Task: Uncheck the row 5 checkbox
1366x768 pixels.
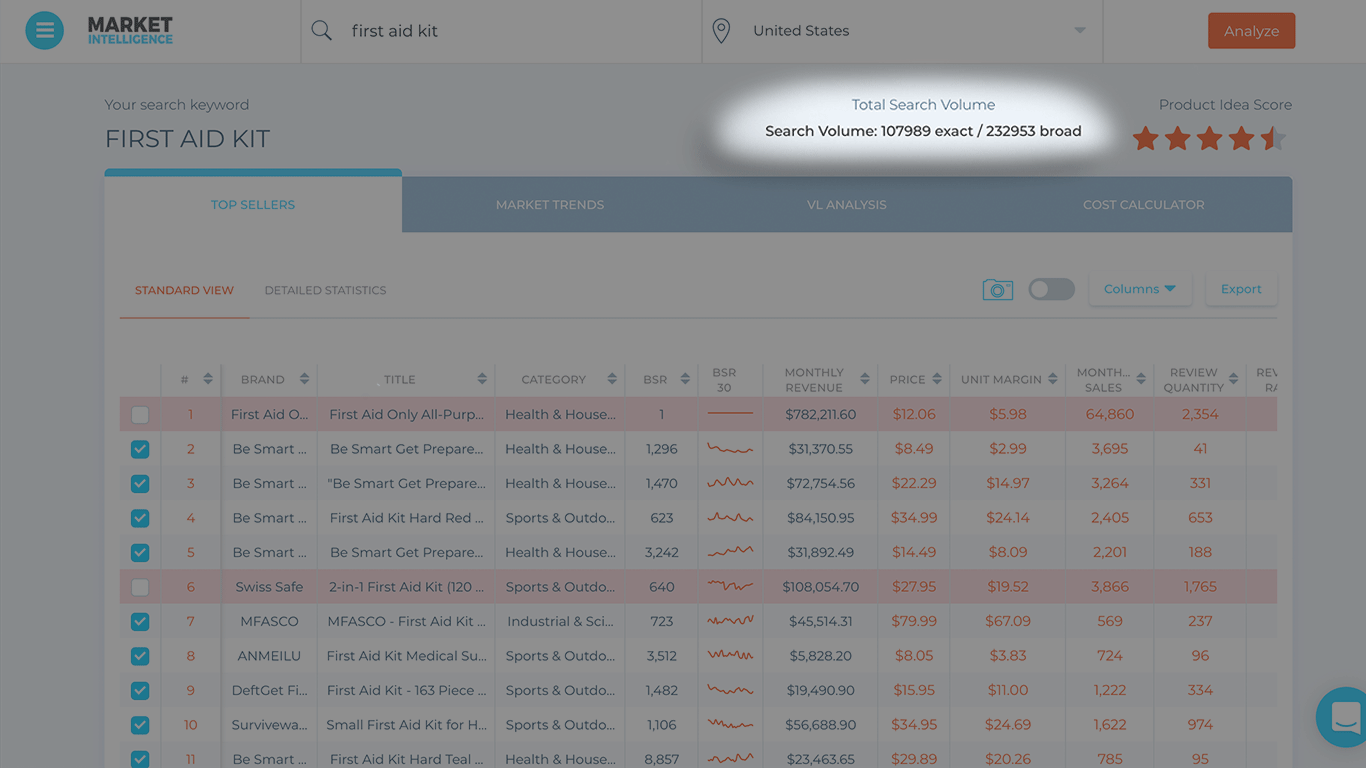Action: (x=140, y=553)
